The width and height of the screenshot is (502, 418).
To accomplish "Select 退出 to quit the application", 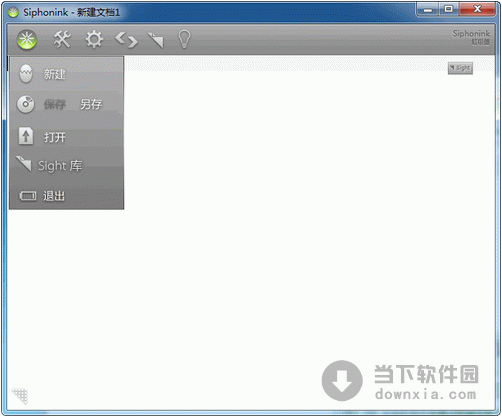I will point(54,196).
